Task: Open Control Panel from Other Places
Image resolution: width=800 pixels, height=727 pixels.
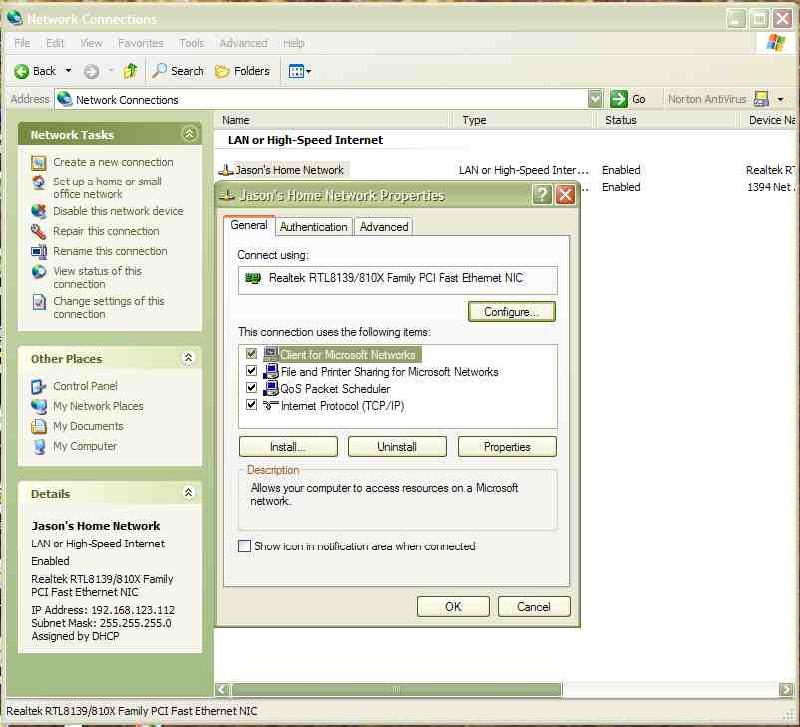Action: coord(85,386)
